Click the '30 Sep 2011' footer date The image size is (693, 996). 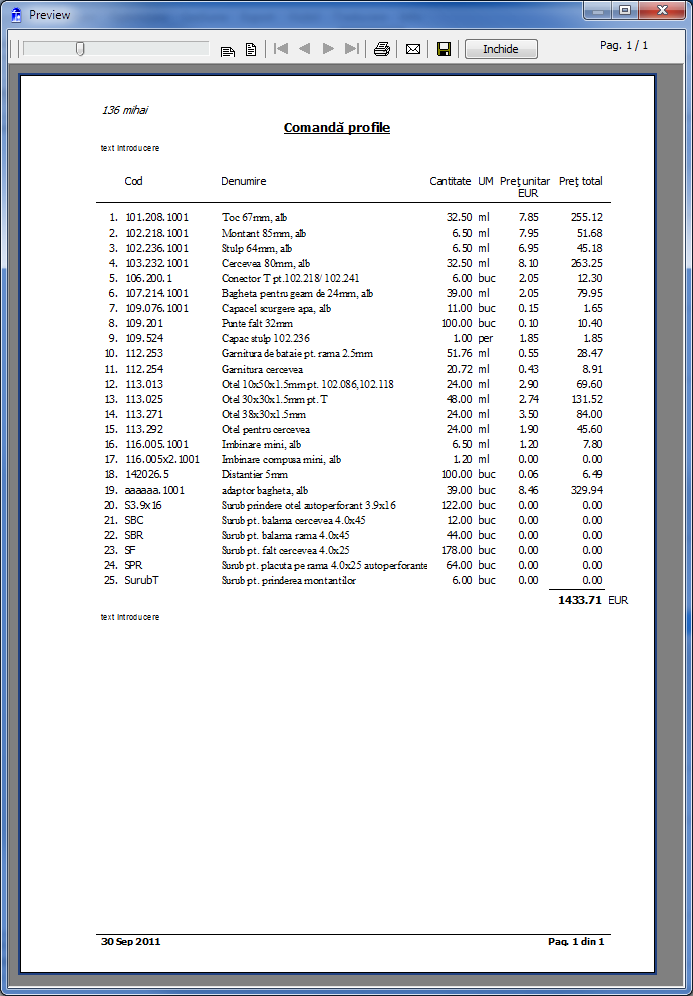click(130, 941)
